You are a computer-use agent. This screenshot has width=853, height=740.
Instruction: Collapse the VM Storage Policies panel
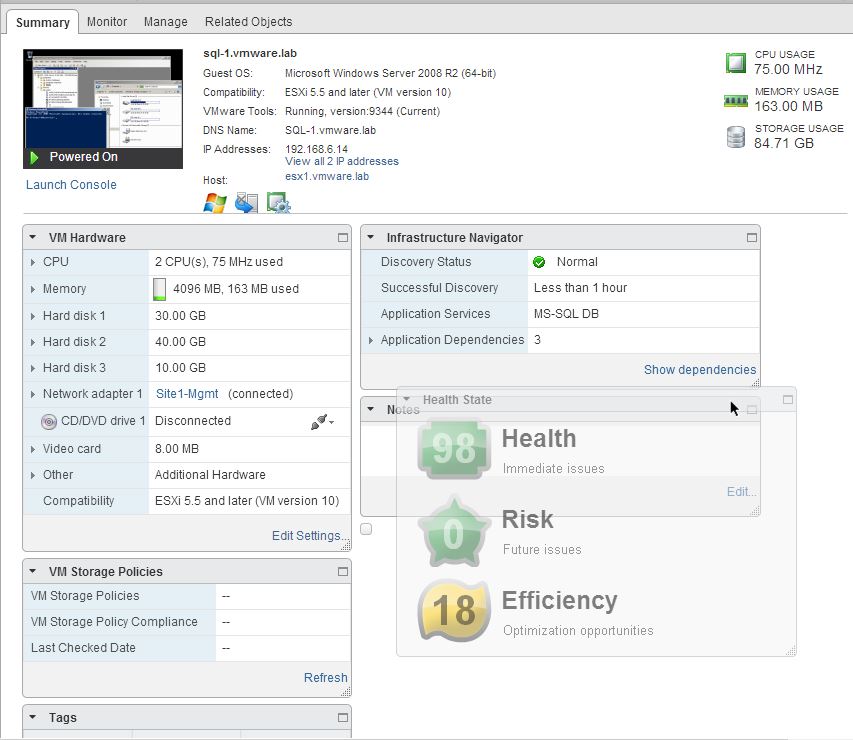click(x=33, y=571)
